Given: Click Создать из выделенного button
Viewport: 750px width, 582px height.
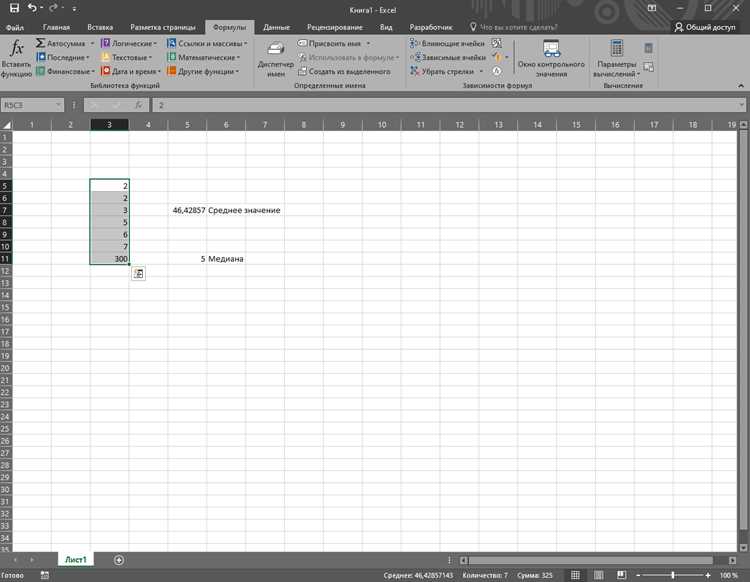Looking at the screenshot, I should click(x=344, y=72).
